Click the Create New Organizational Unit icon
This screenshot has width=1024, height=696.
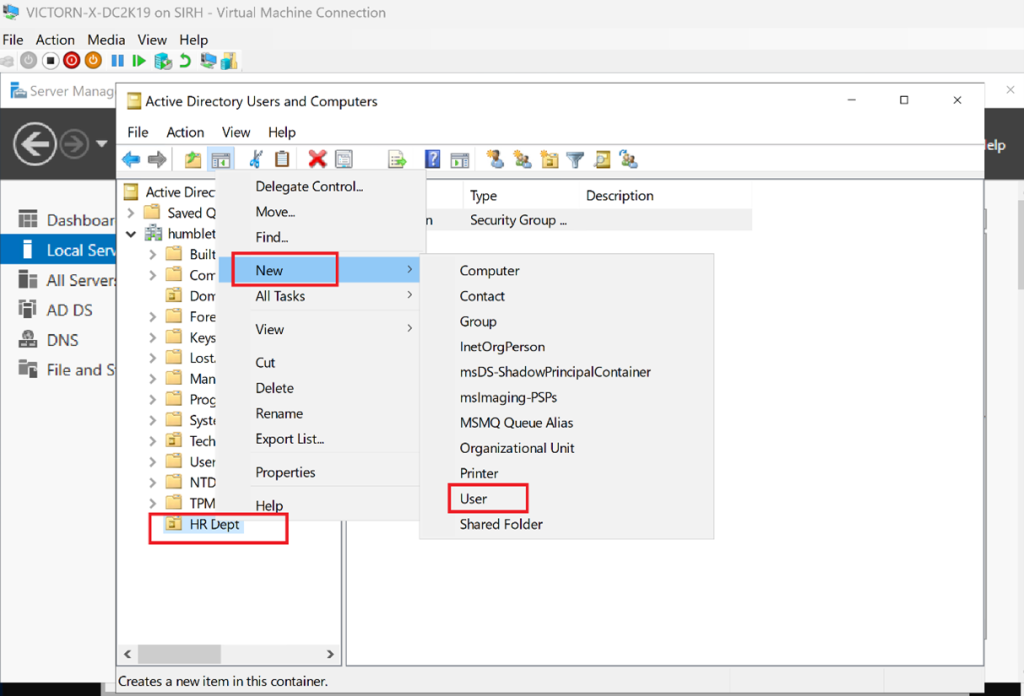tap(550, 159)
